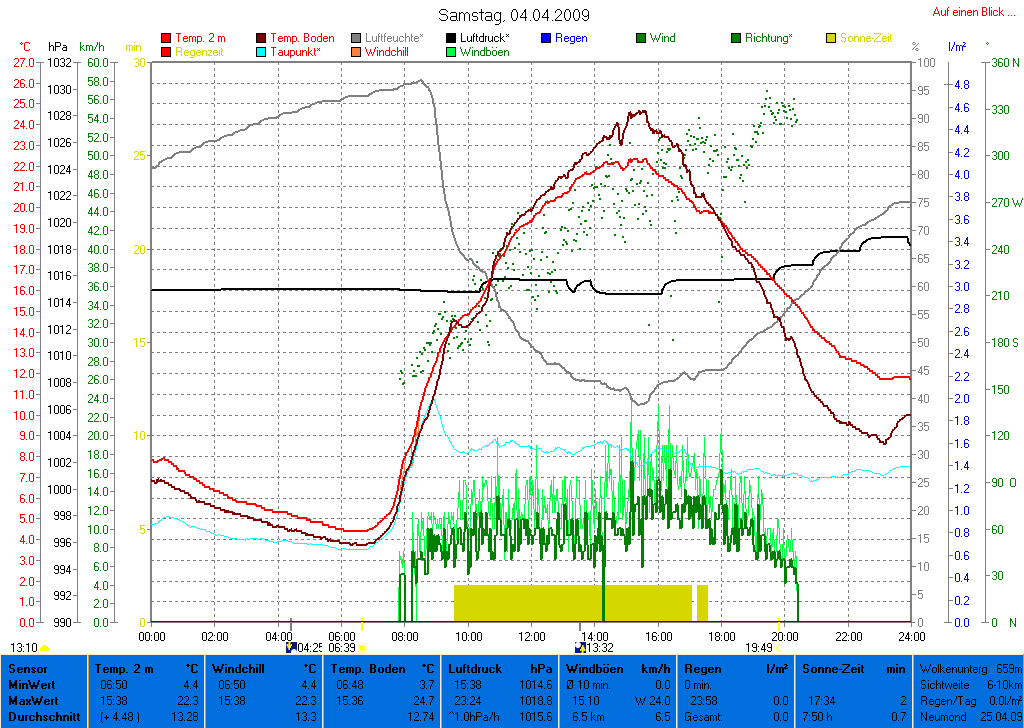Click the cyan Taupunkt legend square

click(262, 52)
